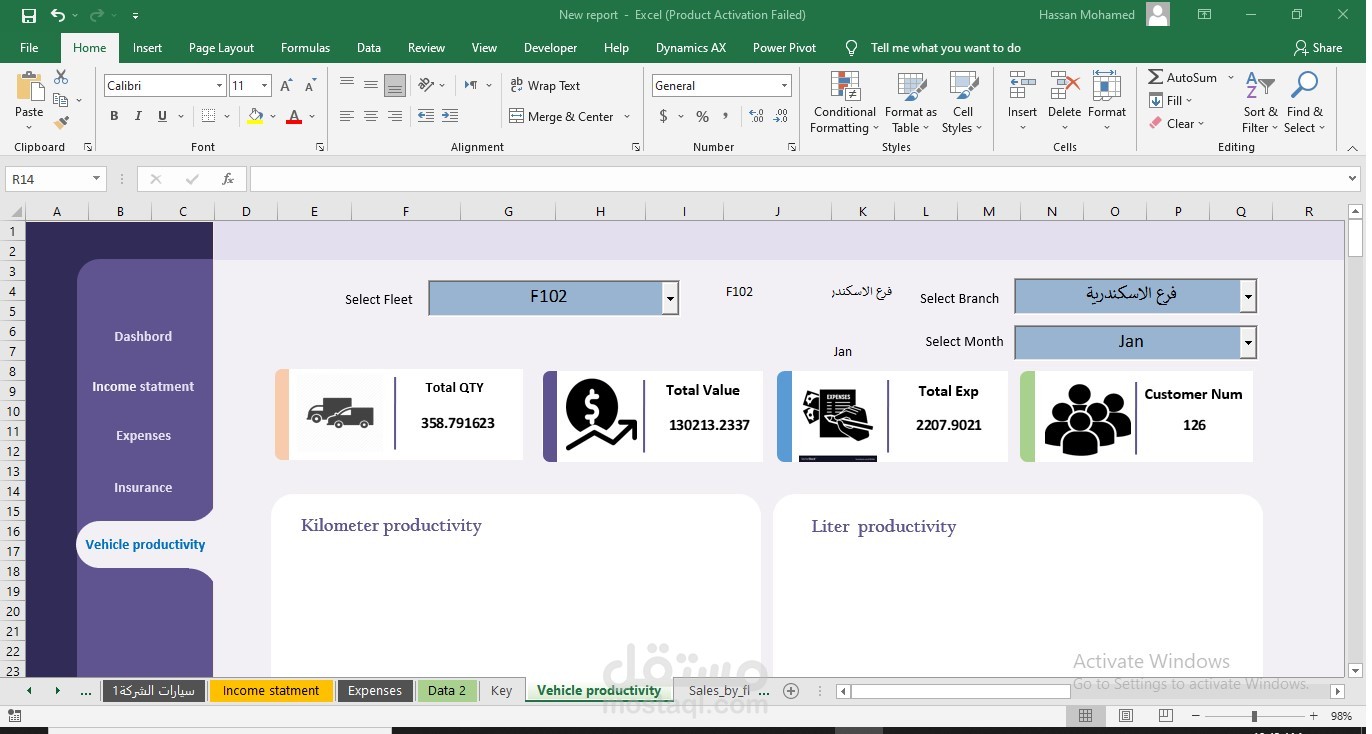Click the Dashbord sidebar button
Screen dimensions: 1372x734
pos(143,336)
